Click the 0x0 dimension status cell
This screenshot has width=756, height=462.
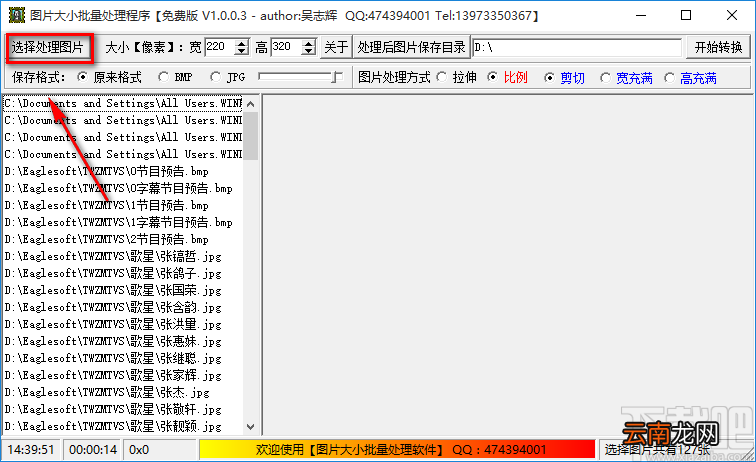pos(159,449)
